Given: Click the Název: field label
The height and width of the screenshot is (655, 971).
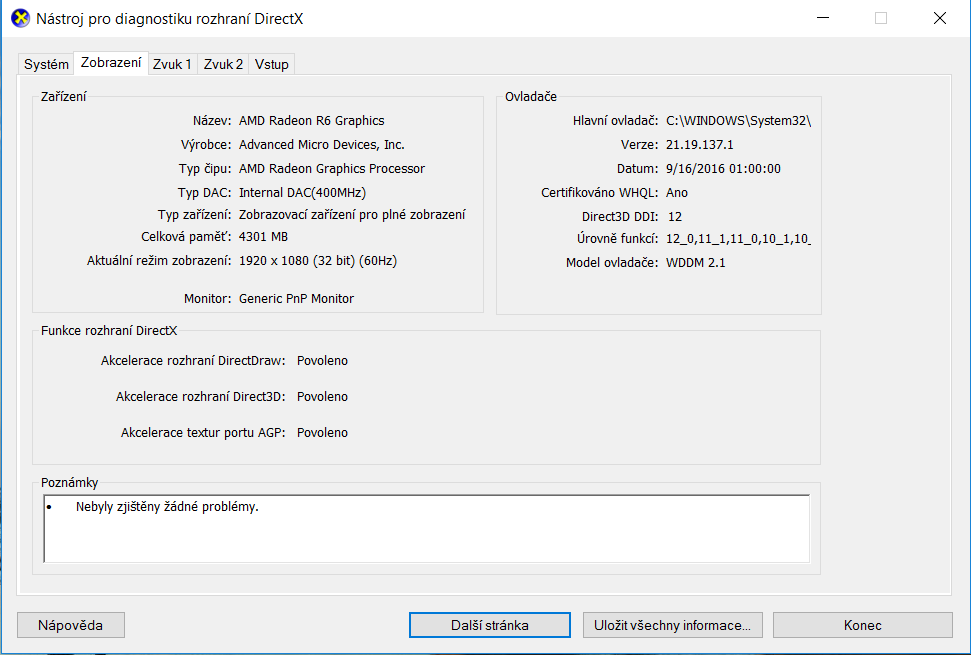Looking at the screenshot, I should pos(212,121).
